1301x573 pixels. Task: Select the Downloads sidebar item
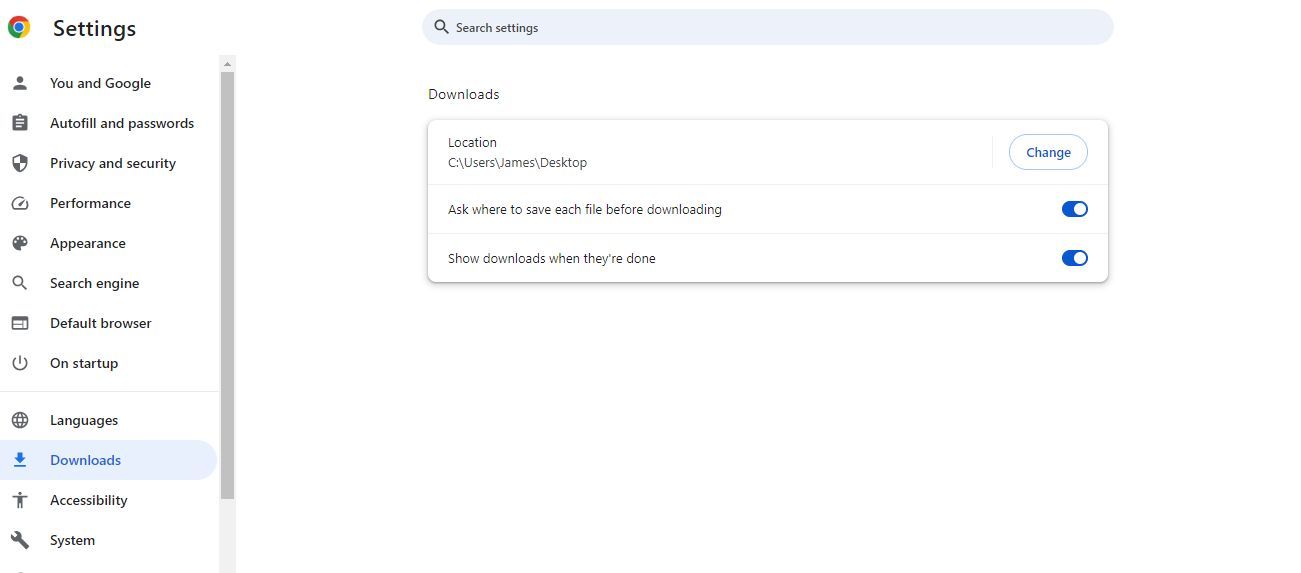pyautogui.click(x=108, y=460)
